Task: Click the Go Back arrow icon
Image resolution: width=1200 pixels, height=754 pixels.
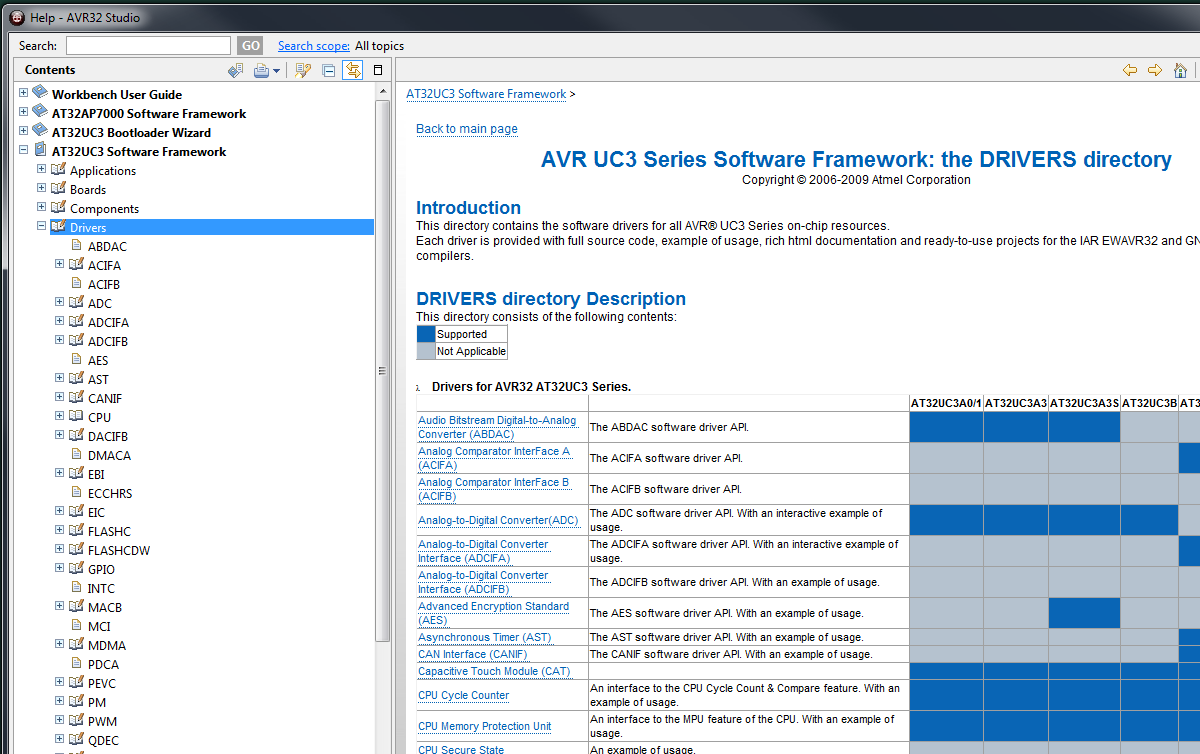Action: tap(1130, 70)
